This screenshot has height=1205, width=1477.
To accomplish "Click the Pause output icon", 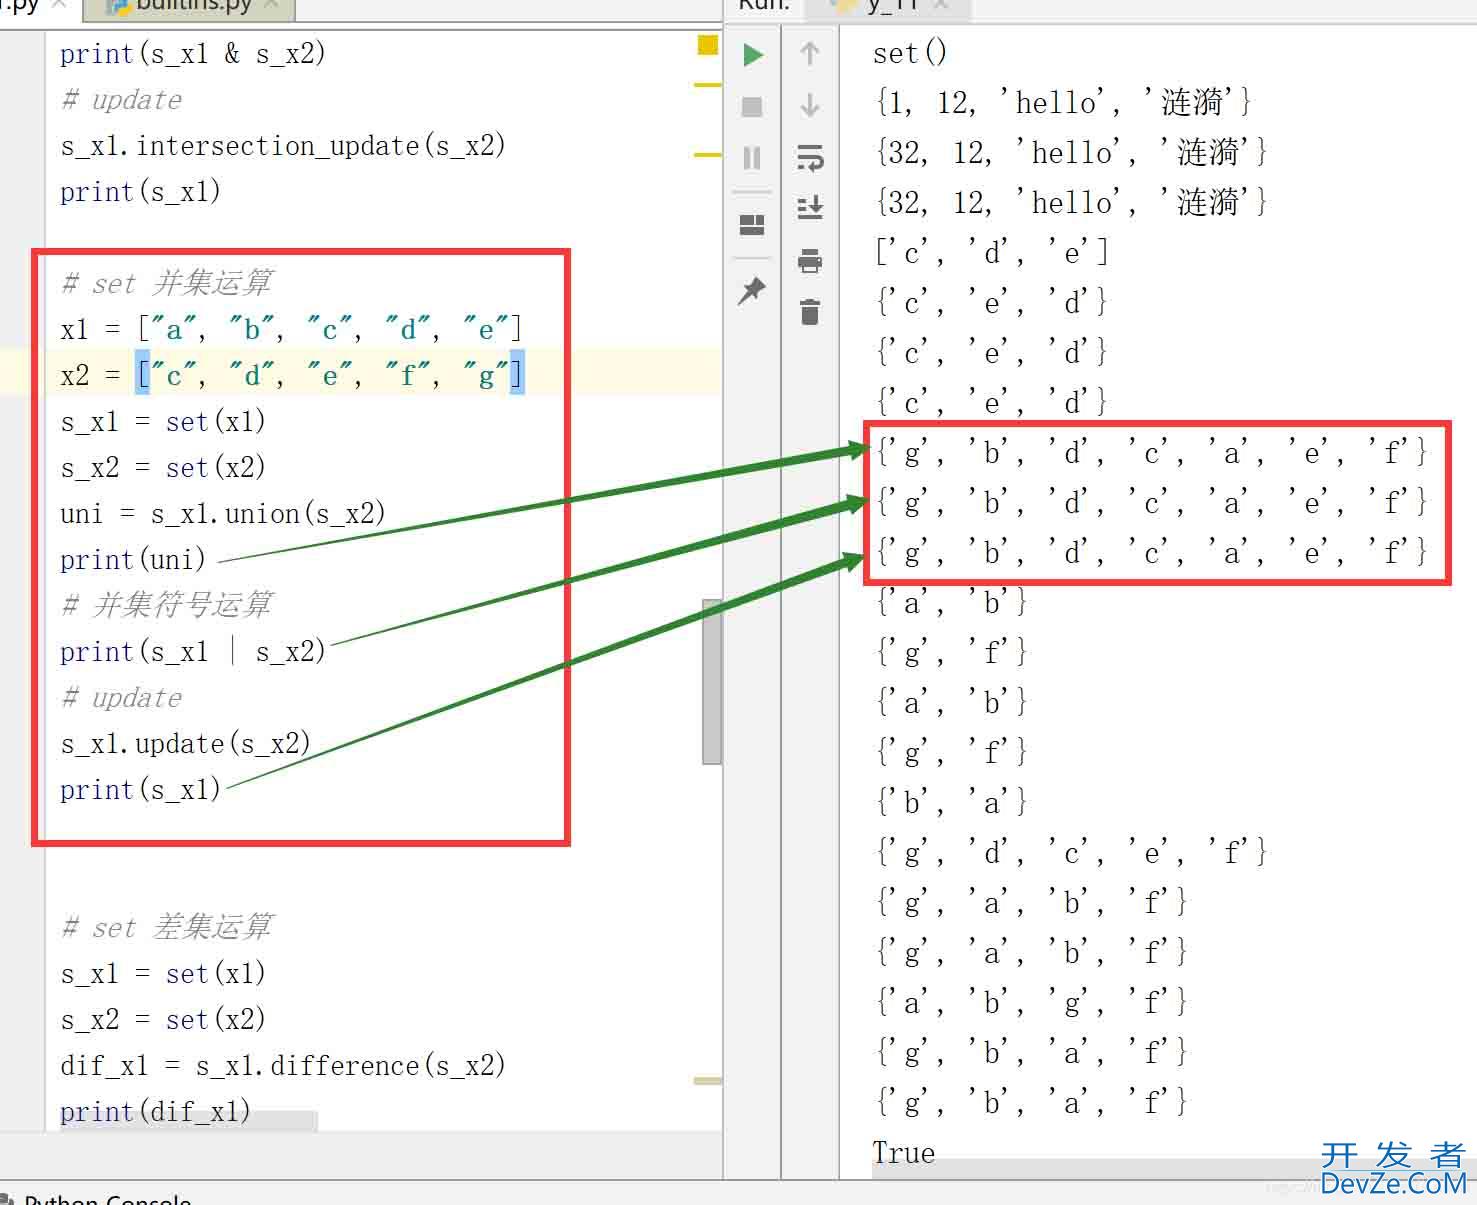I will pyautogui.click(x=753, y=158).
